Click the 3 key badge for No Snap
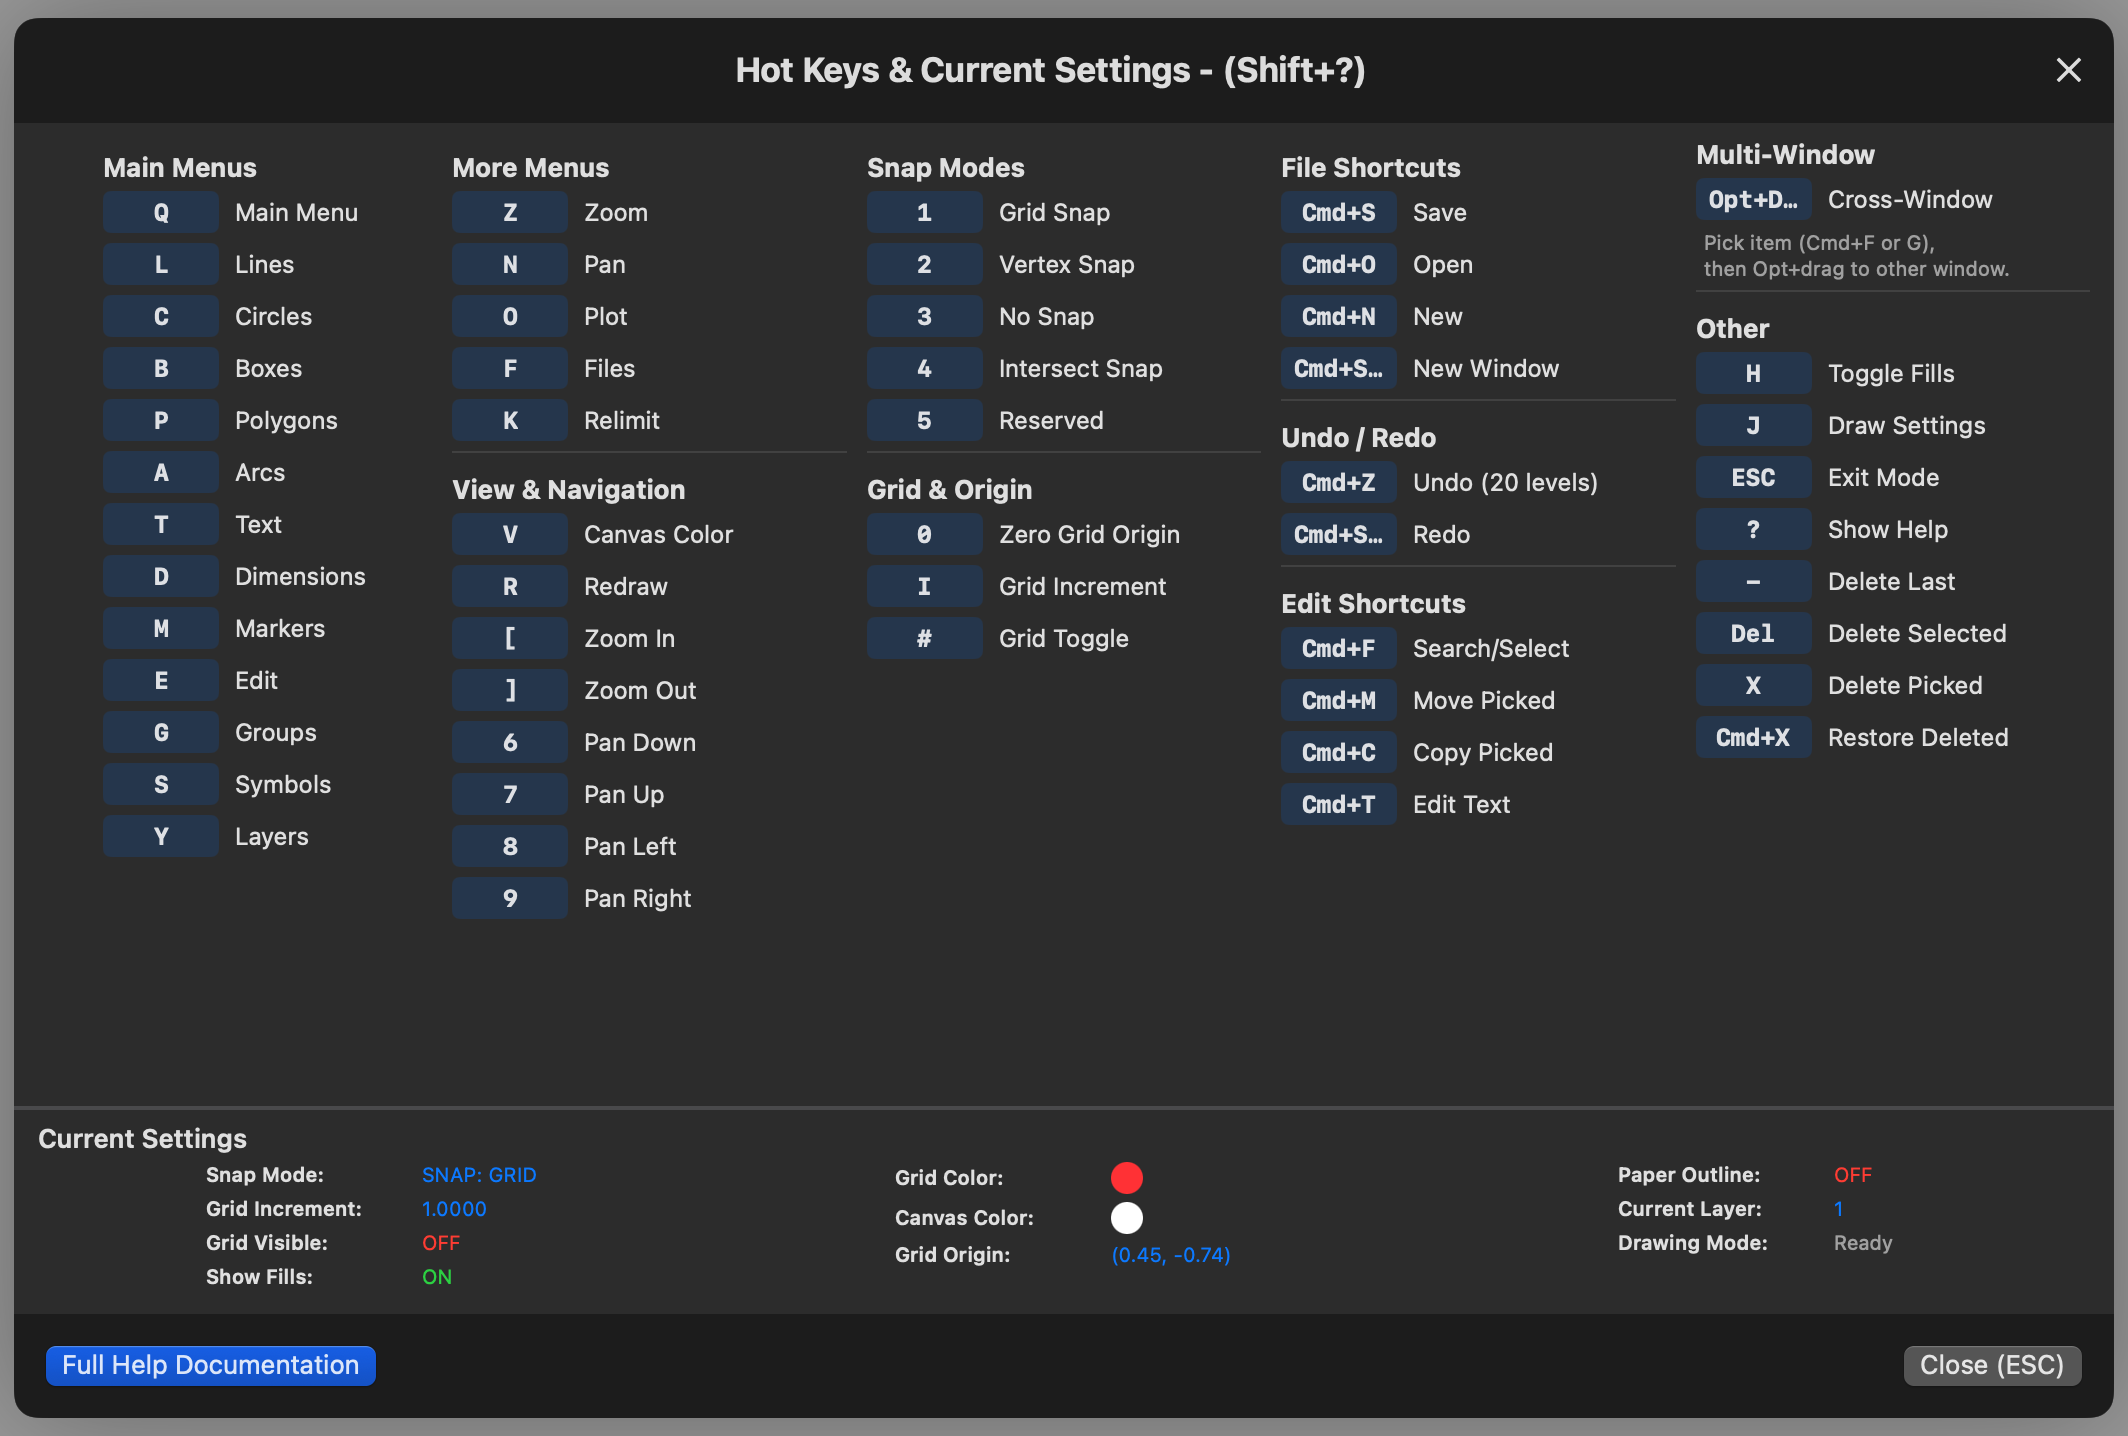This screenshot has height=1436, width=2128. (x=925, y=316)
